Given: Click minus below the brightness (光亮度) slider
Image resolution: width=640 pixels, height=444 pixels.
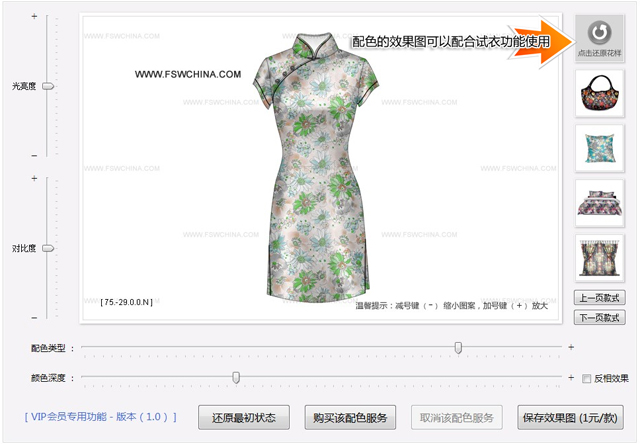Looking at the screenshot, I should [x=34, y=155].
